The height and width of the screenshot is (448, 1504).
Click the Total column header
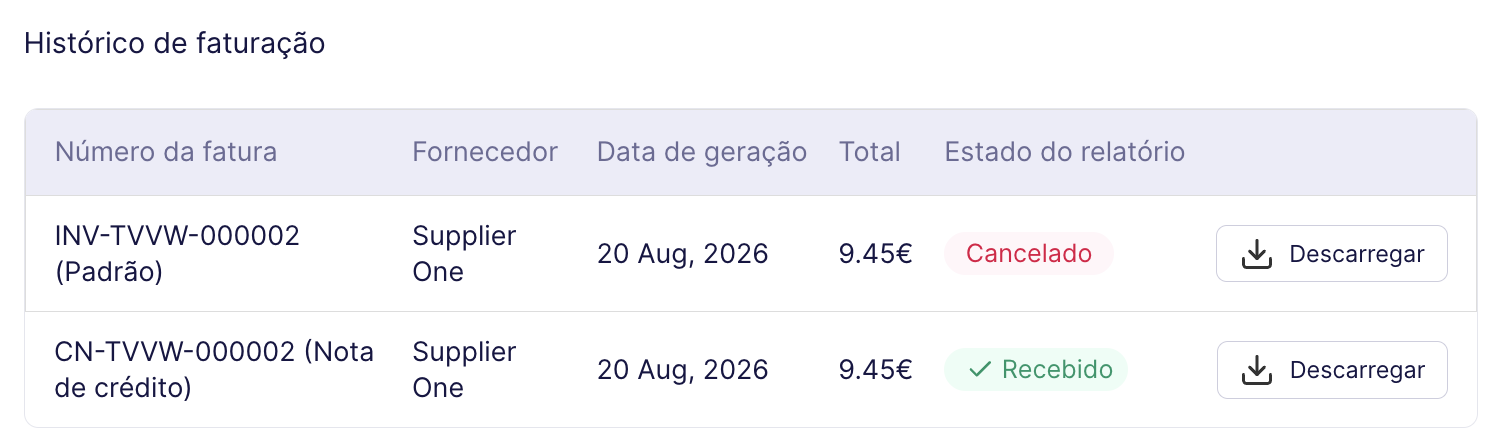870,152
